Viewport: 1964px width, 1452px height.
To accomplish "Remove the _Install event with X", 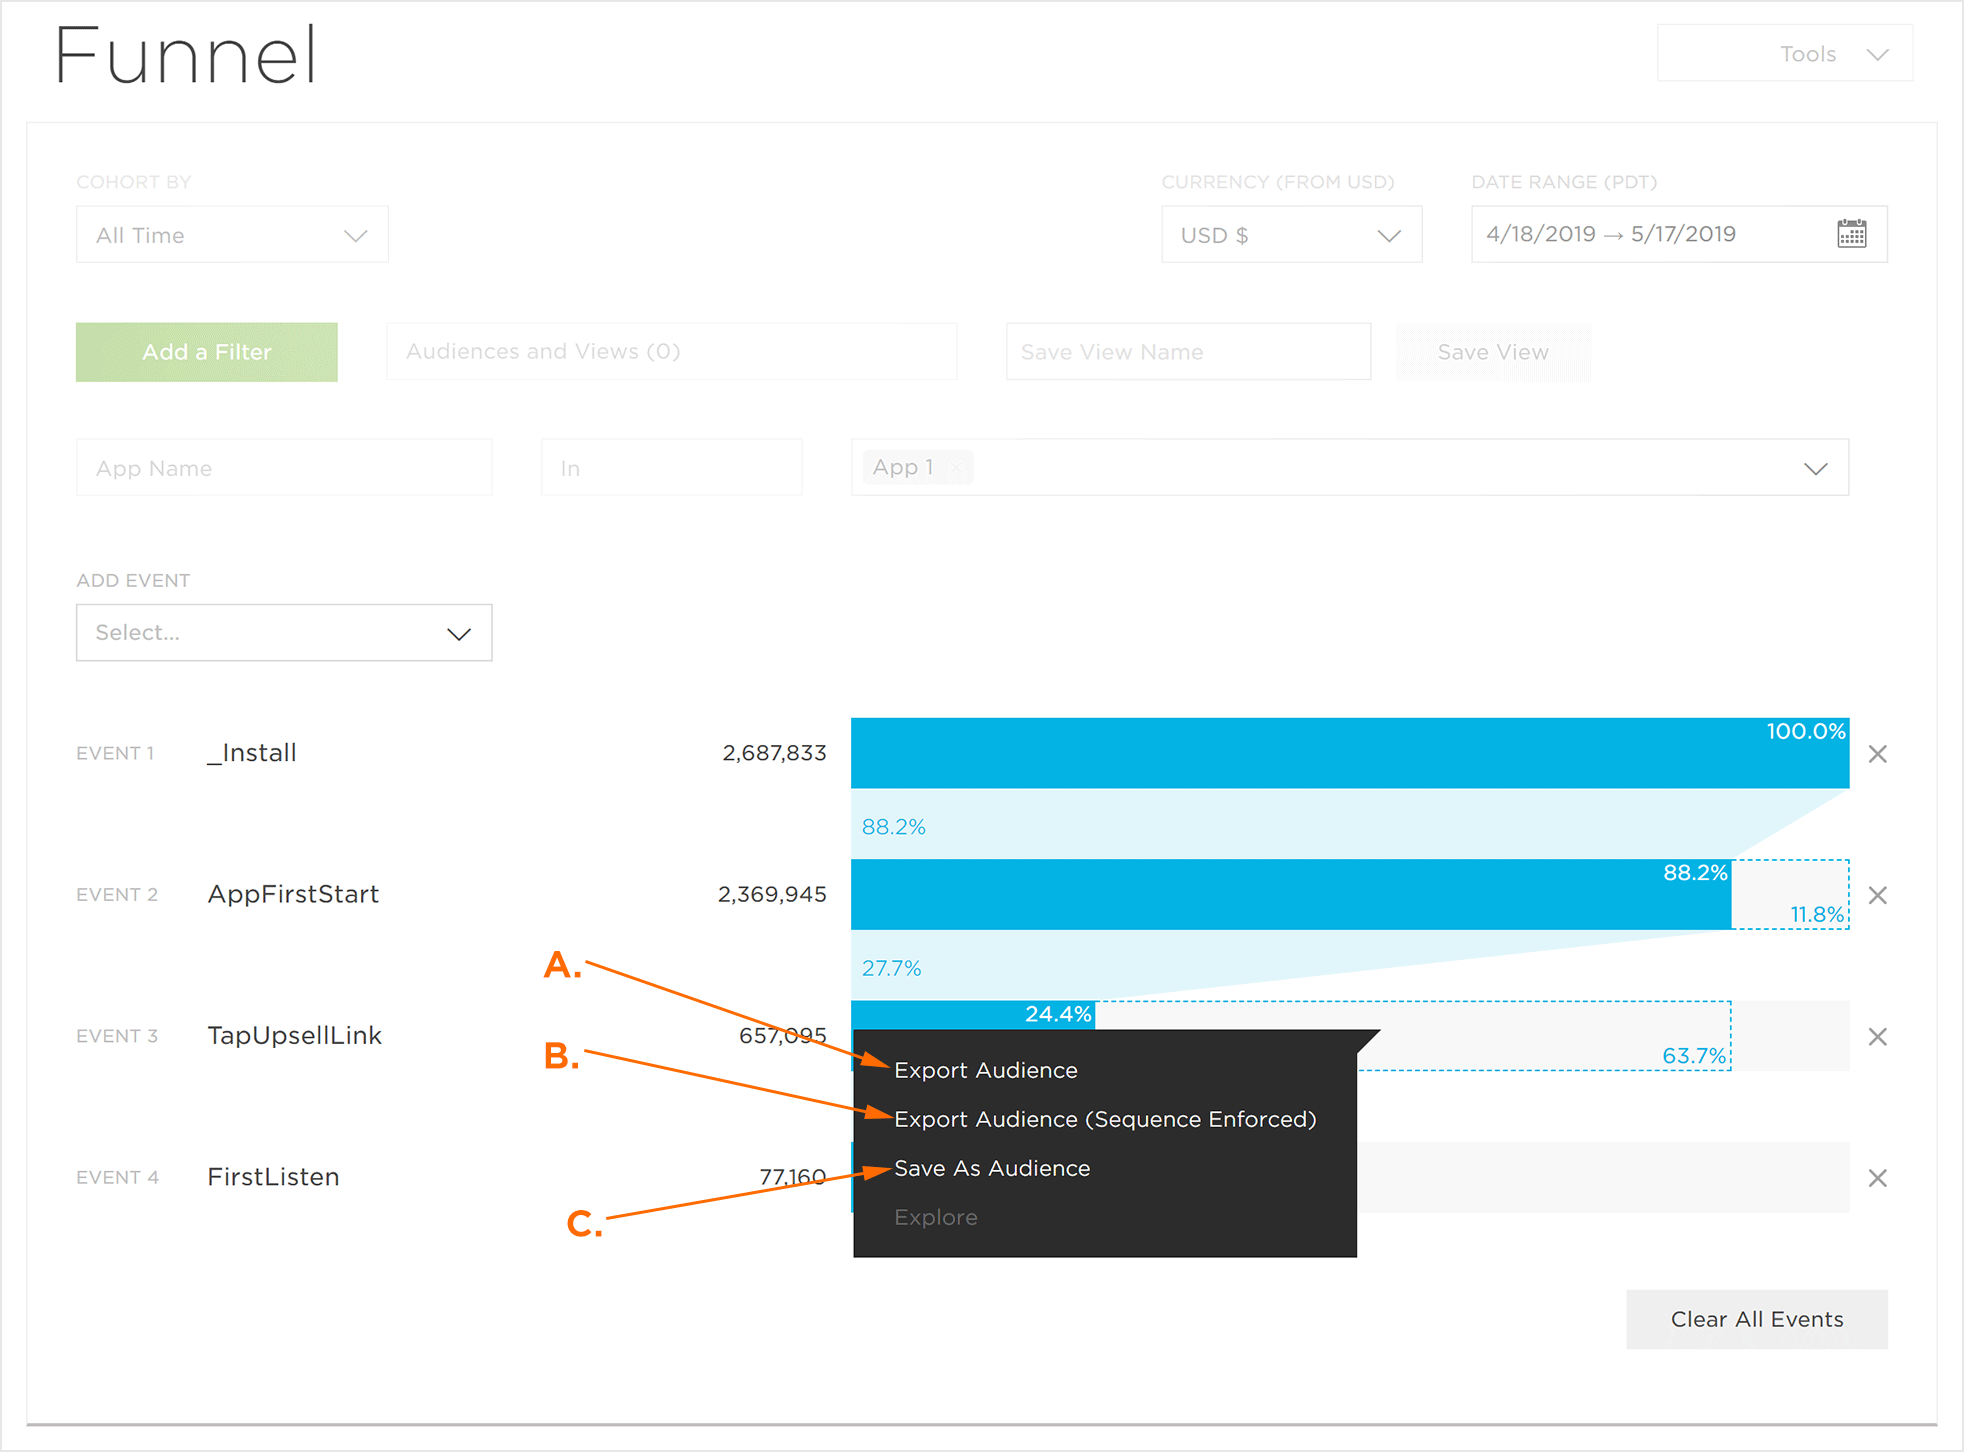I will tap(1877, 754).
